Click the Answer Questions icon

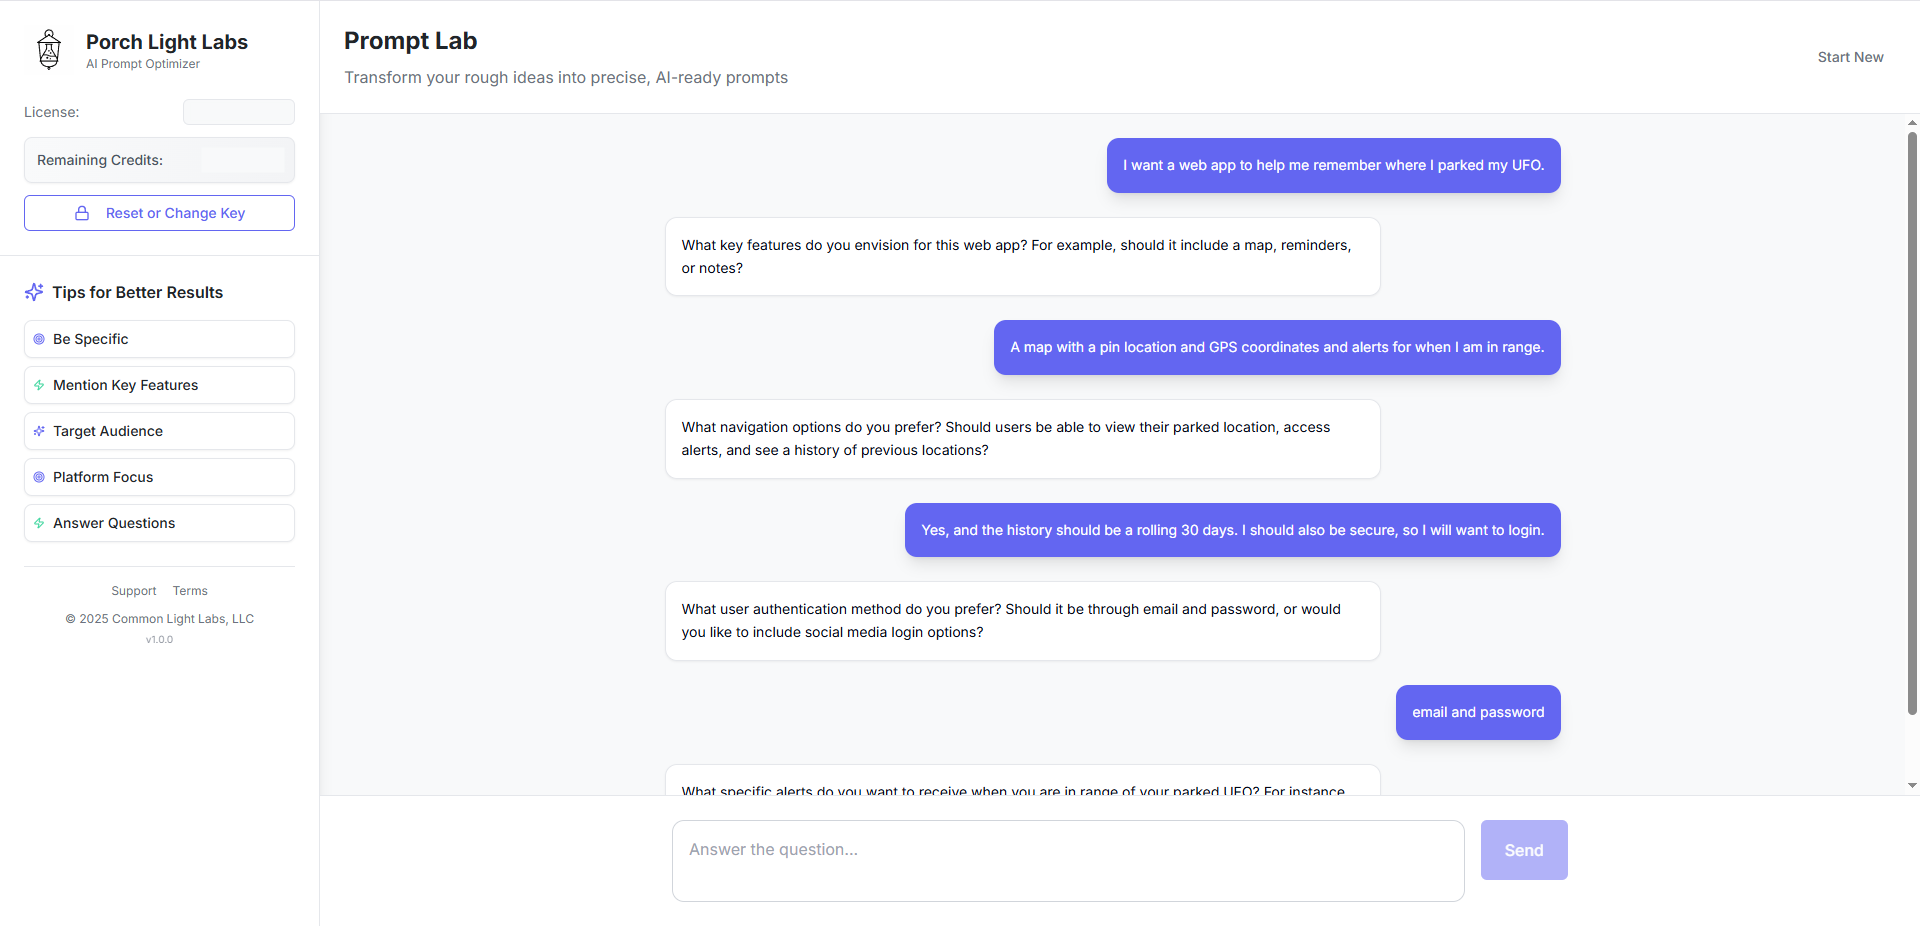[x=39, y=523]
